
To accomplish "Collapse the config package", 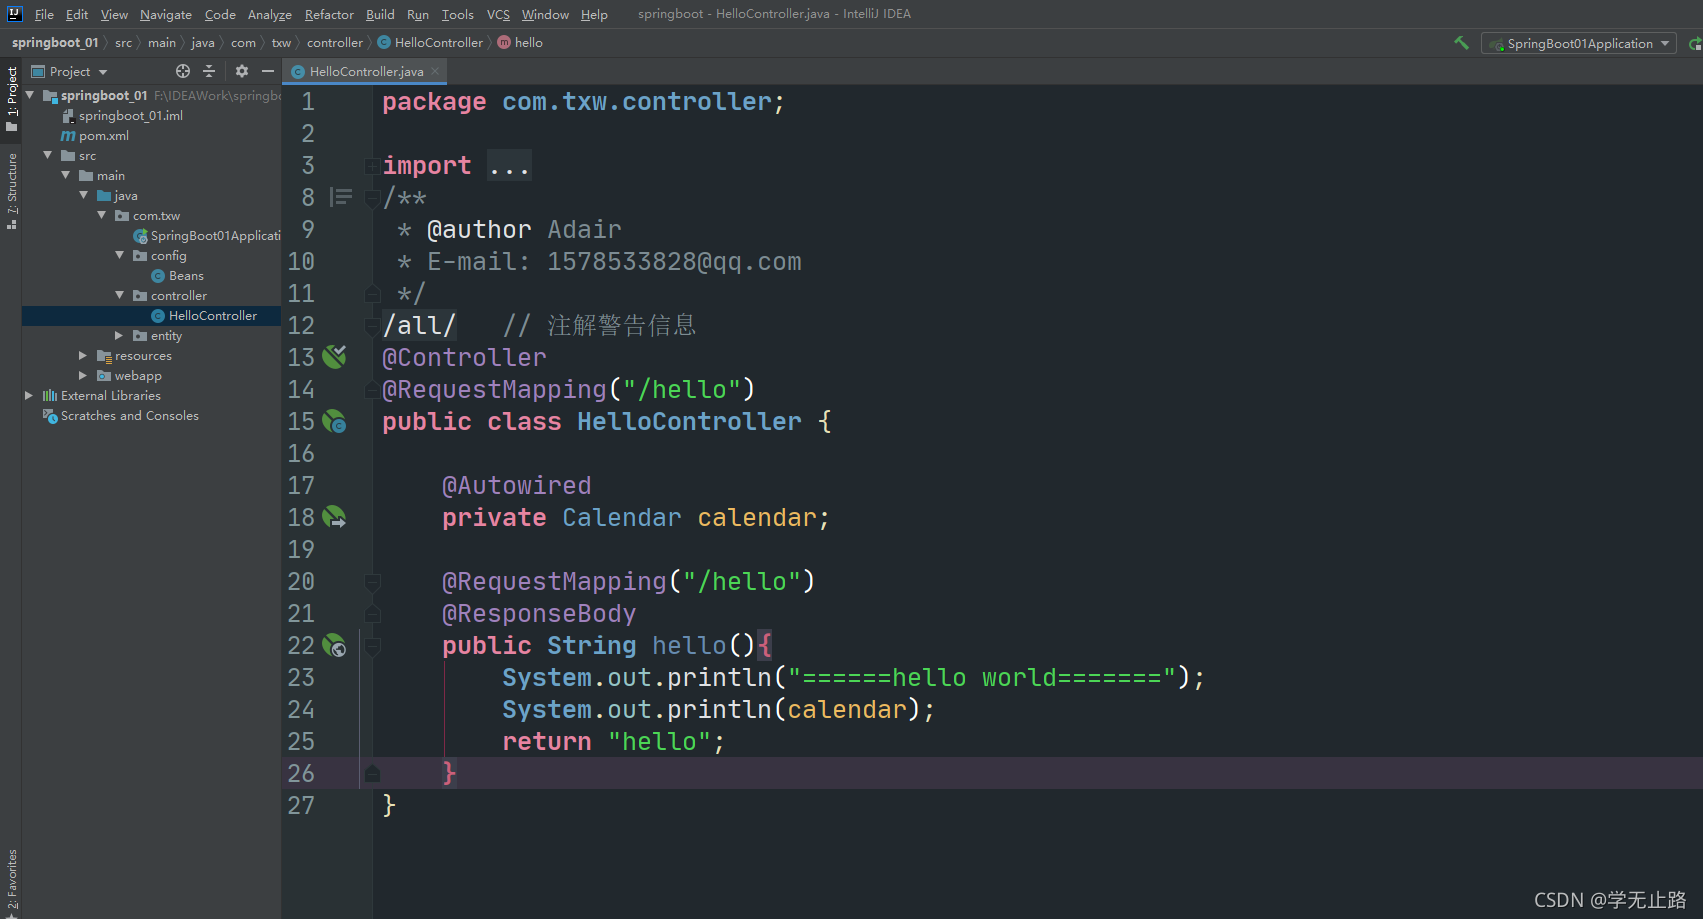I will pos(120,255).
